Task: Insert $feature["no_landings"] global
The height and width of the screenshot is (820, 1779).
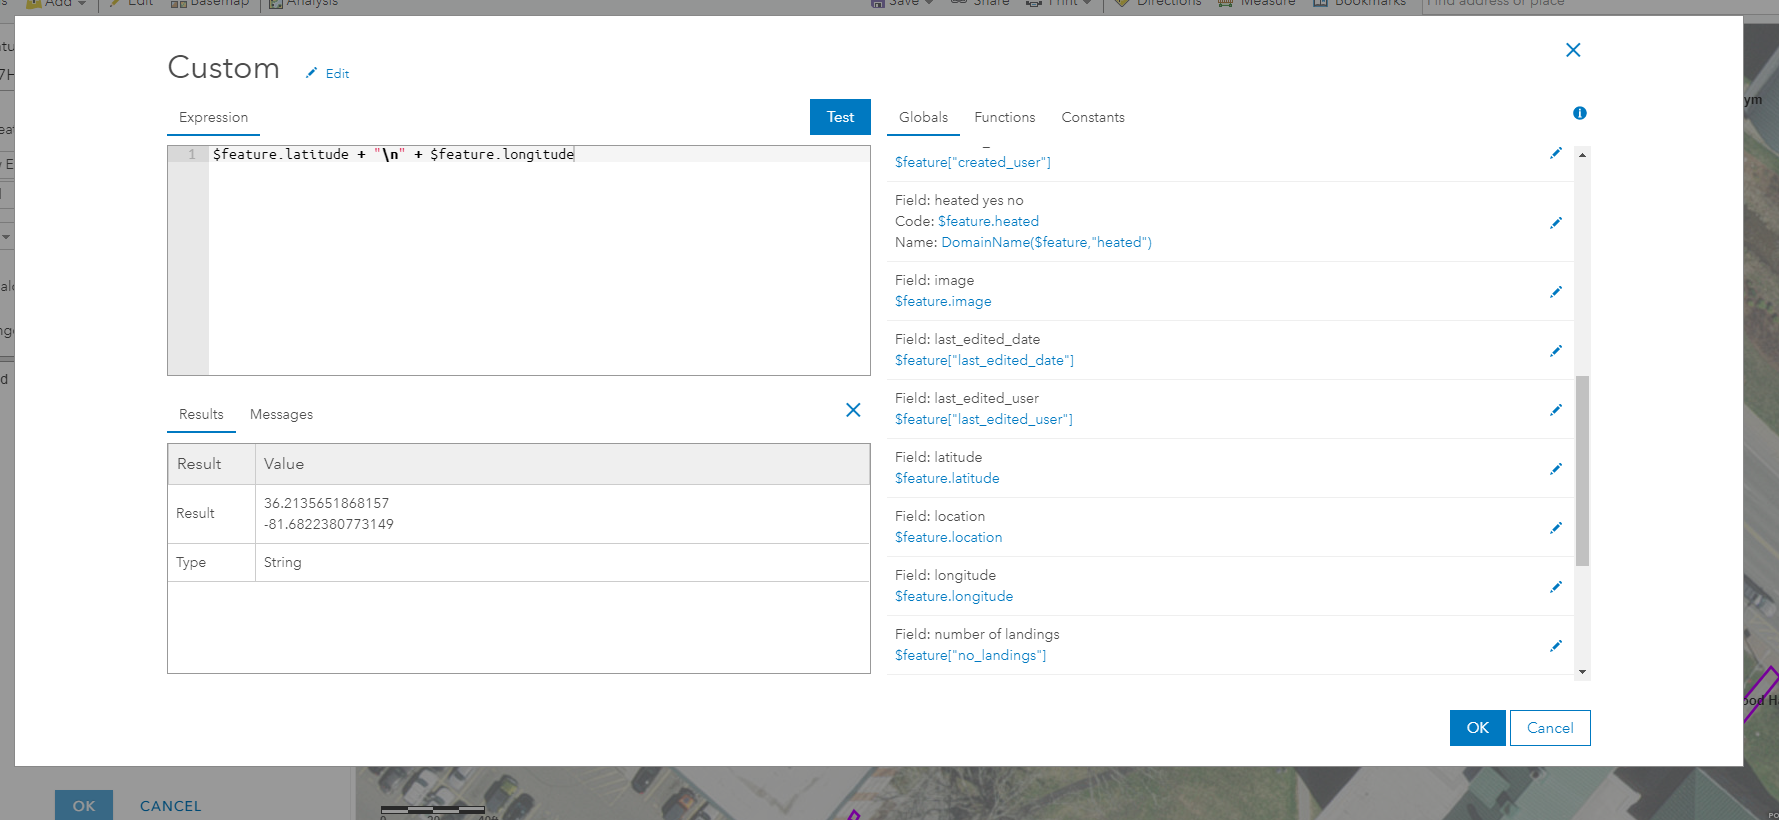Action: [x=970, y=655]
